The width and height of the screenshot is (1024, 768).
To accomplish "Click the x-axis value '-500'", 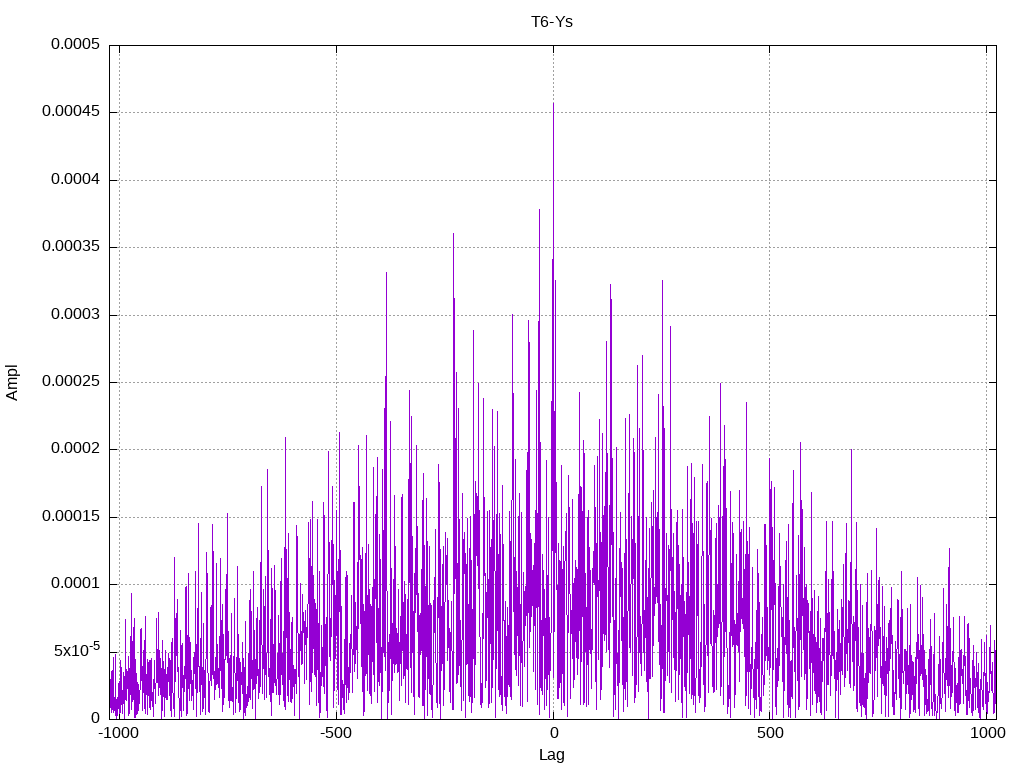I will point(336,733).
